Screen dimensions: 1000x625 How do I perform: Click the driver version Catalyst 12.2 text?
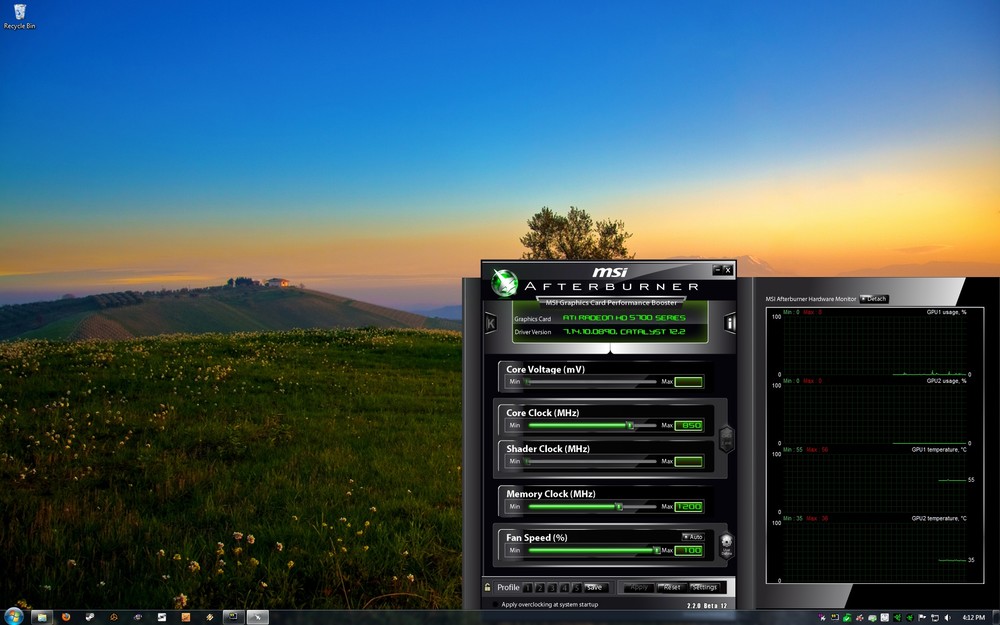(624, 332)
